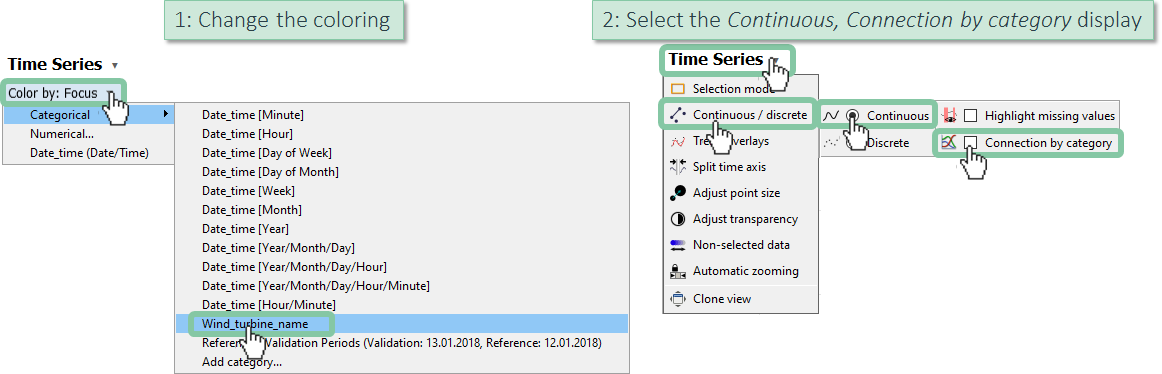
Task: Click the Automatic zooming icon
Action: coord(677,271)
